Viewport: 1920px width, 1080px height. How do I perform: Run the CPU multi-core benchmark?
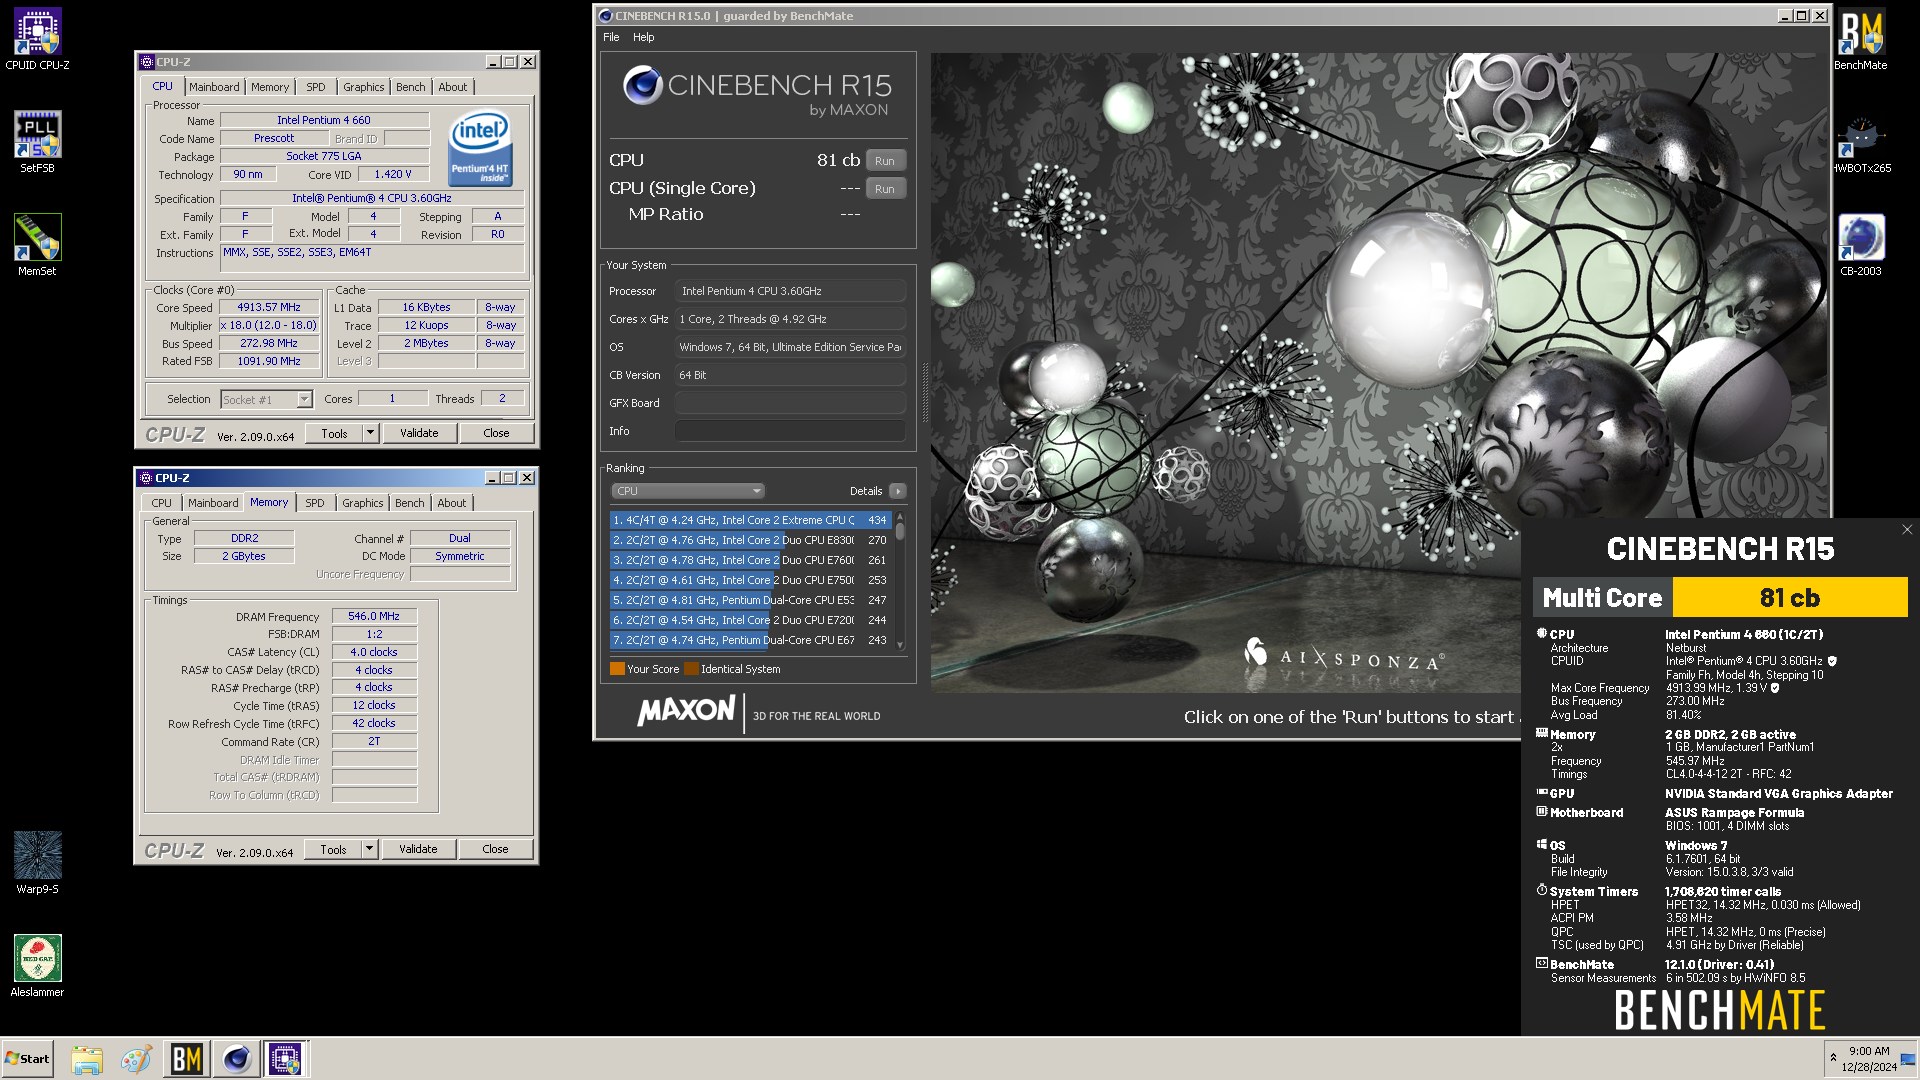pyautogui.click(x=885, y=161)
